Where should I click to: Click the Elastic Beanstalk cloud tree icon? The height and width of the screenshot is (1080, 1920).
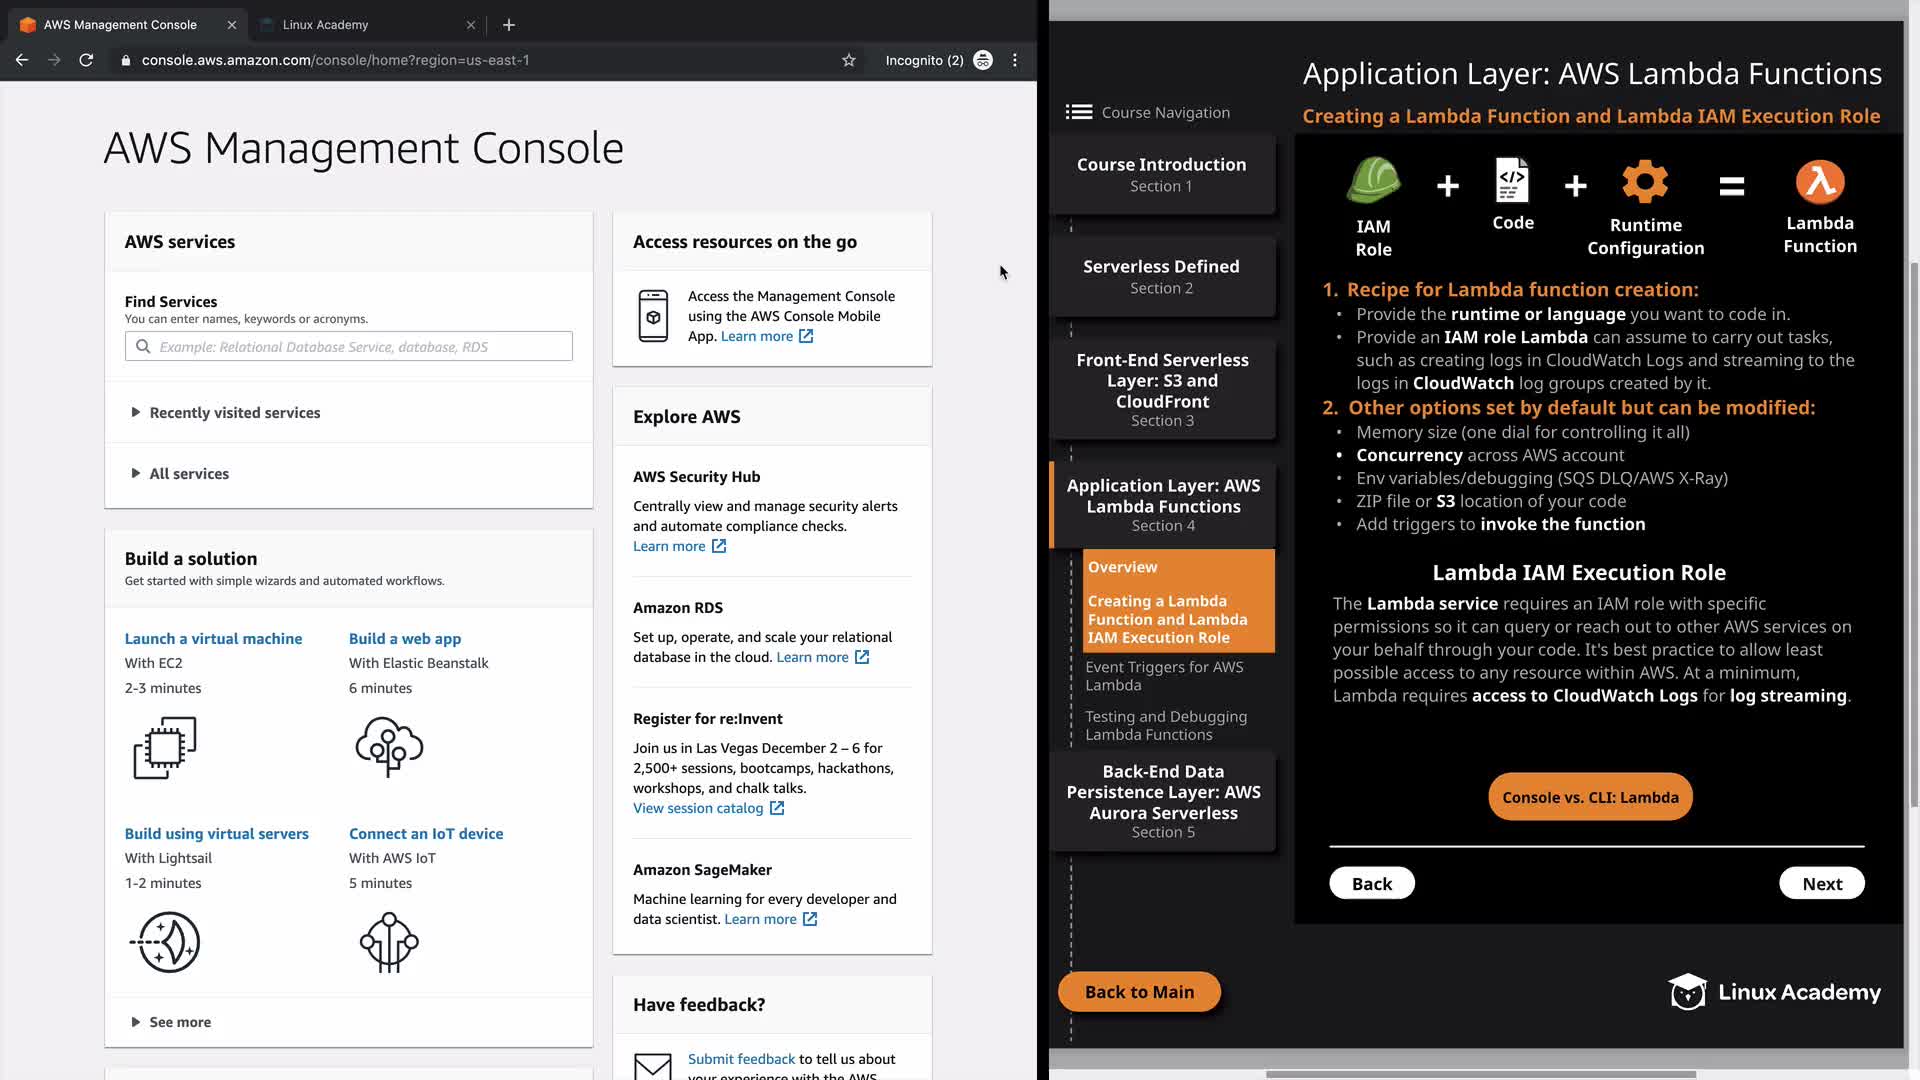[389, 746]
